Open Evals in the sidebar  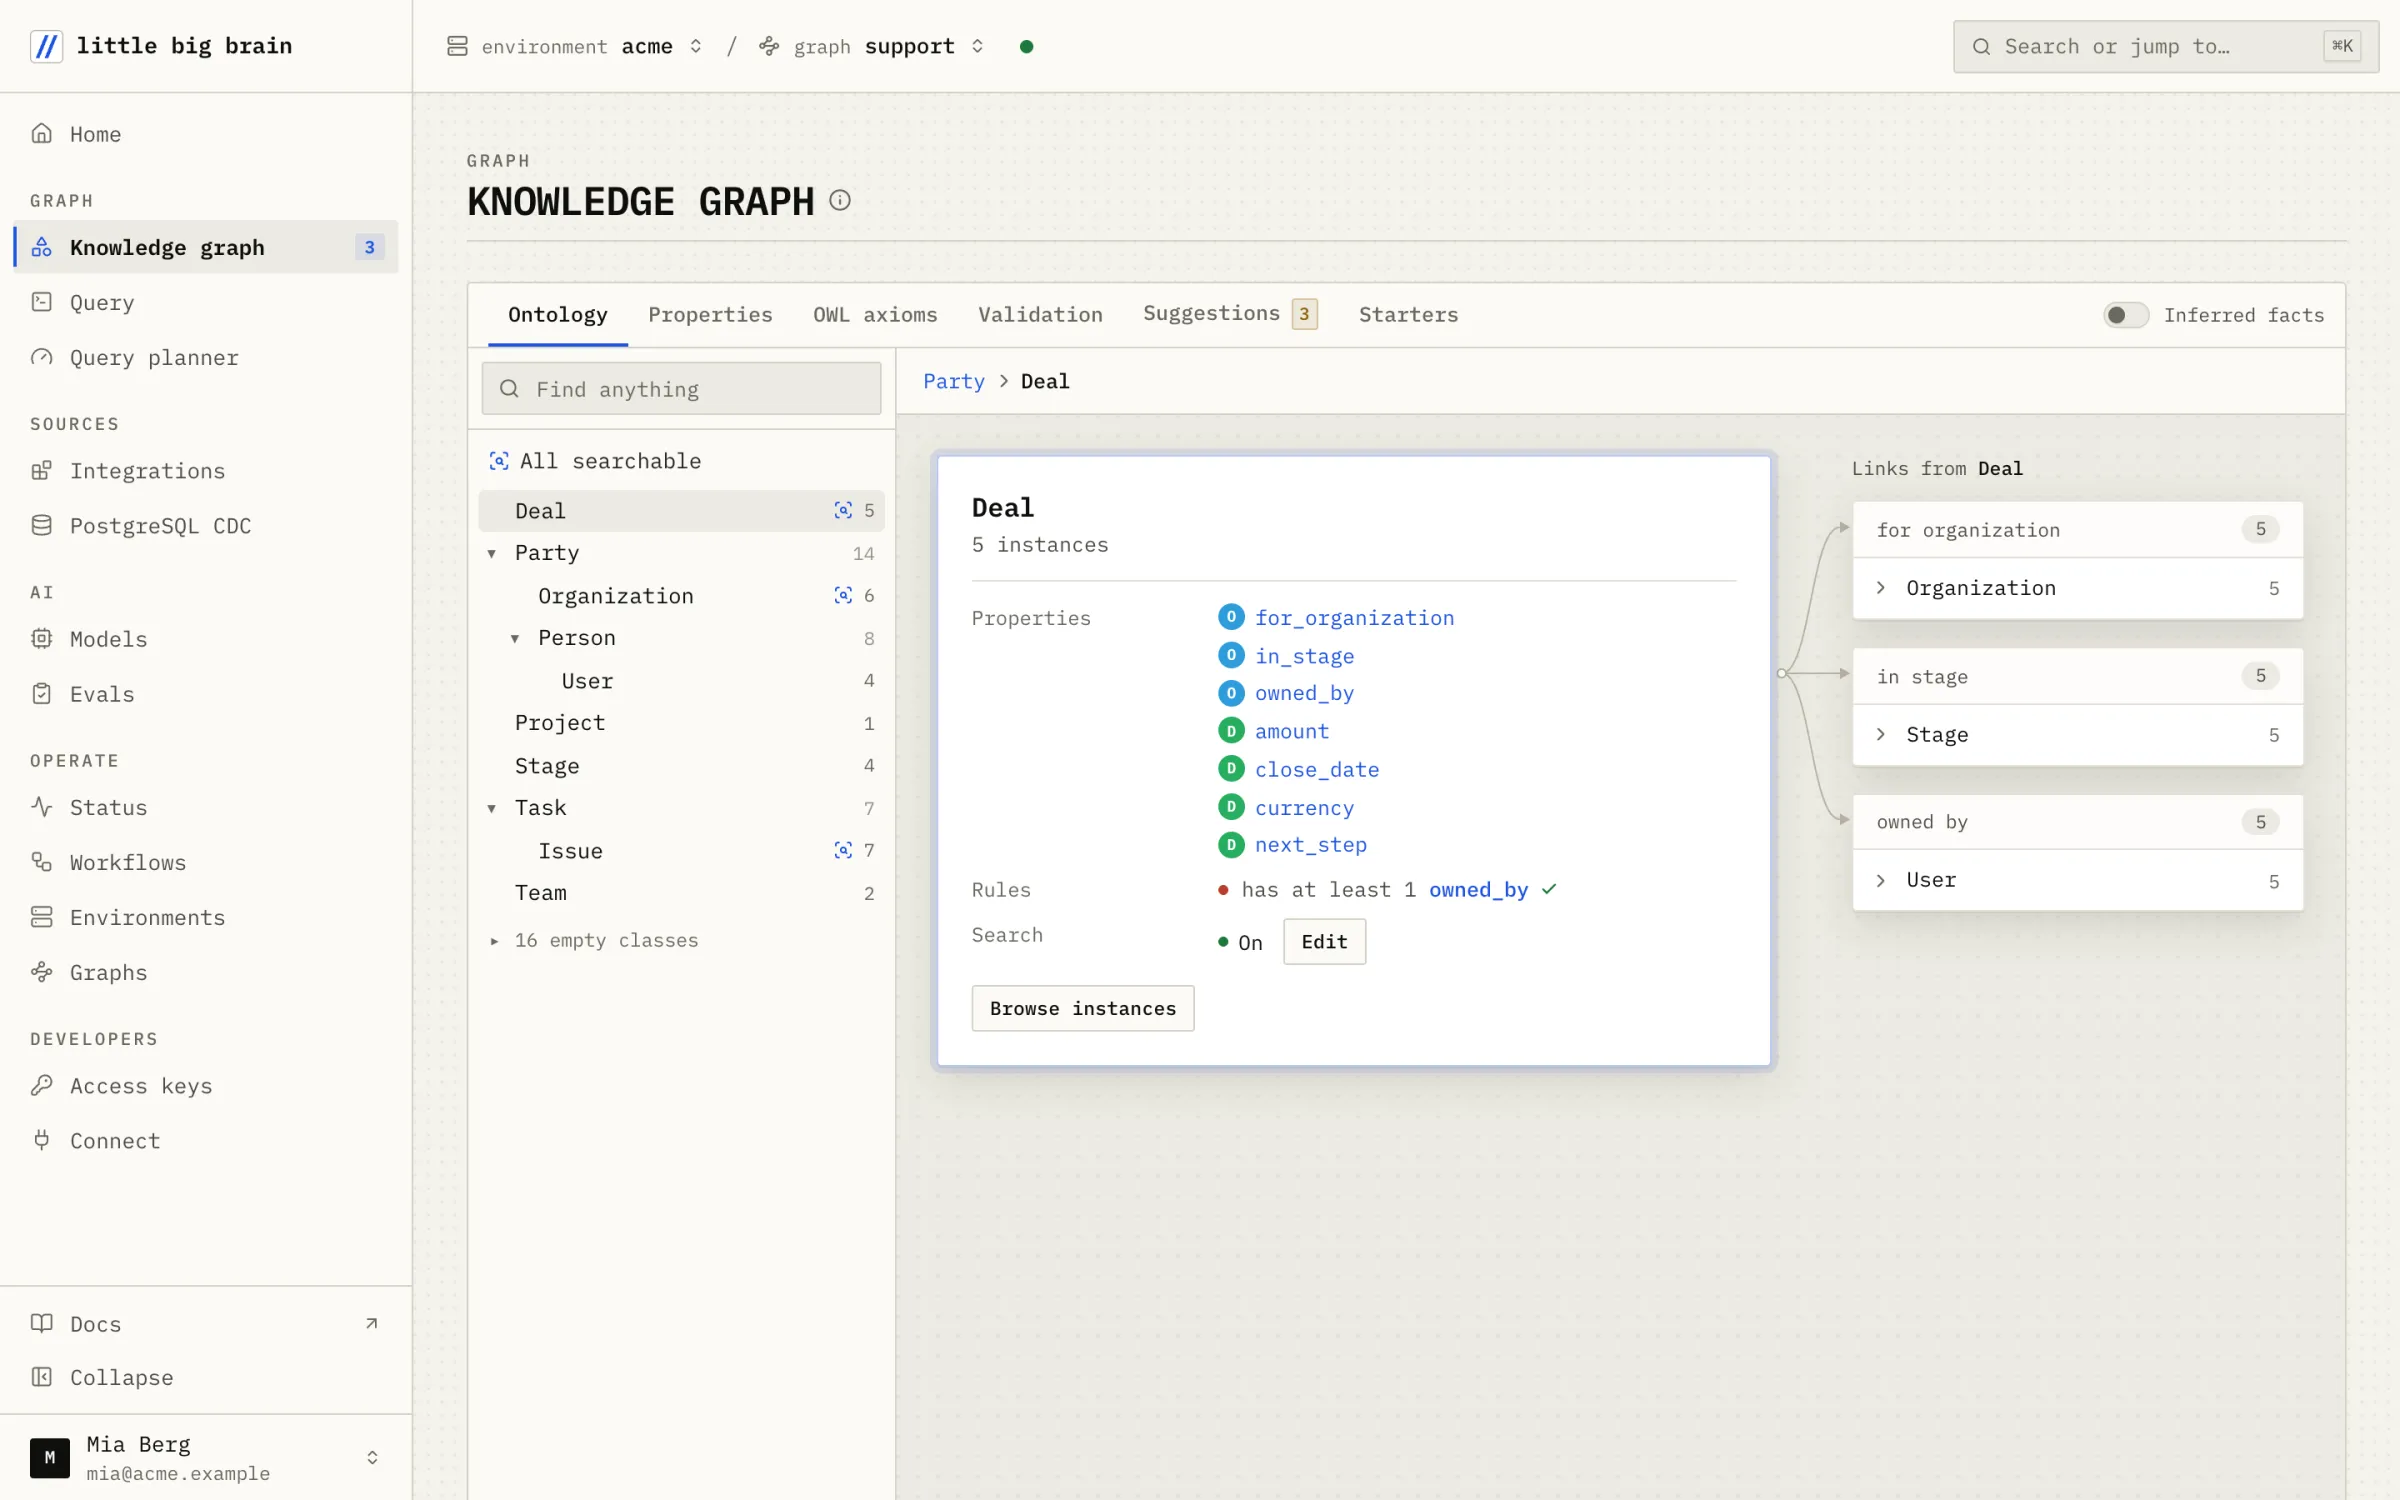click(x=205, y=694)
